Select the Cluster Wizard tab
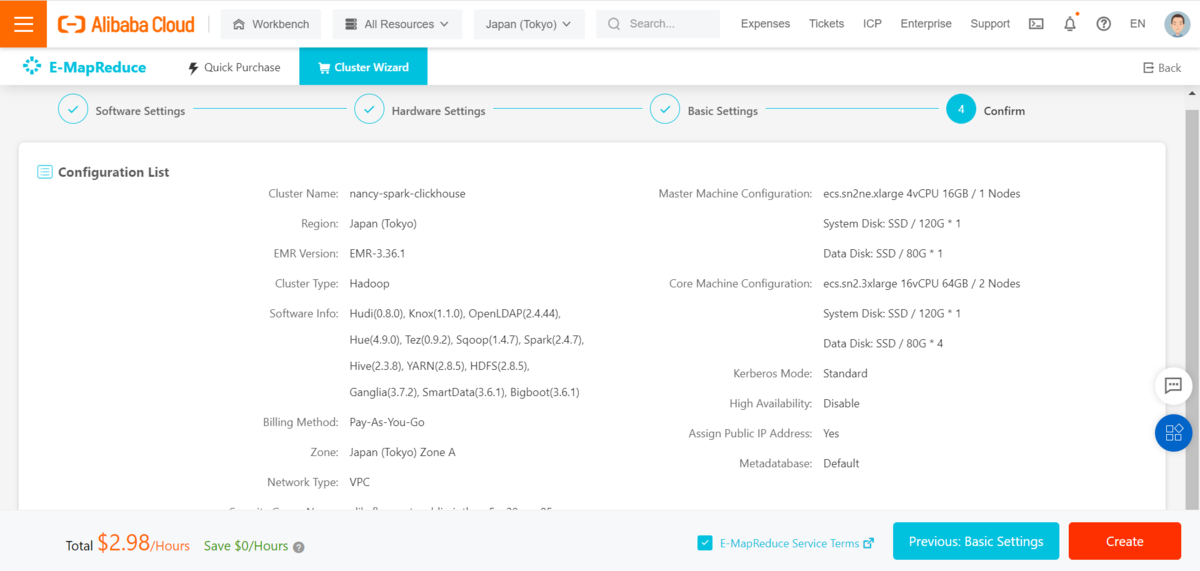The height and width of the screenshot is (571, 1200). pyautogui.click(x=363, y=67)
